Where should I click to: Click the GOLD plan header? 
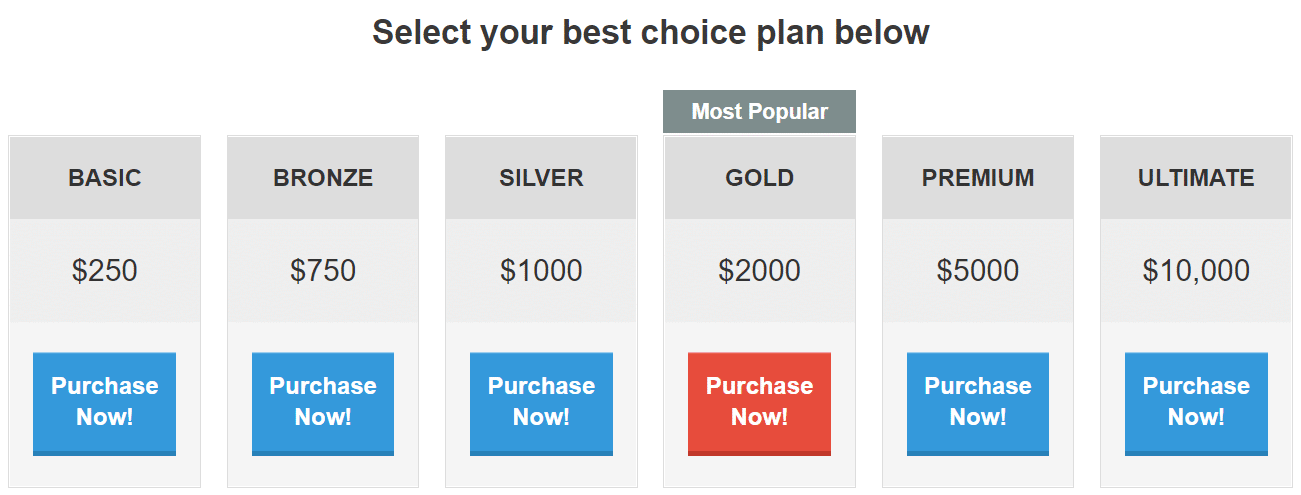(760, 178)
